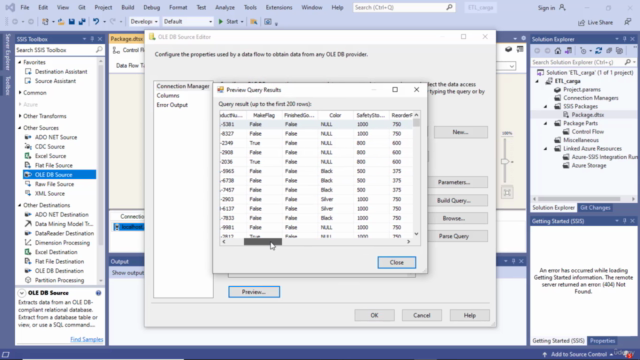Viewport: 640px width, 360px height.
Task: Click OK in OLE DB Source Editor
Action: tap(374, 315)
